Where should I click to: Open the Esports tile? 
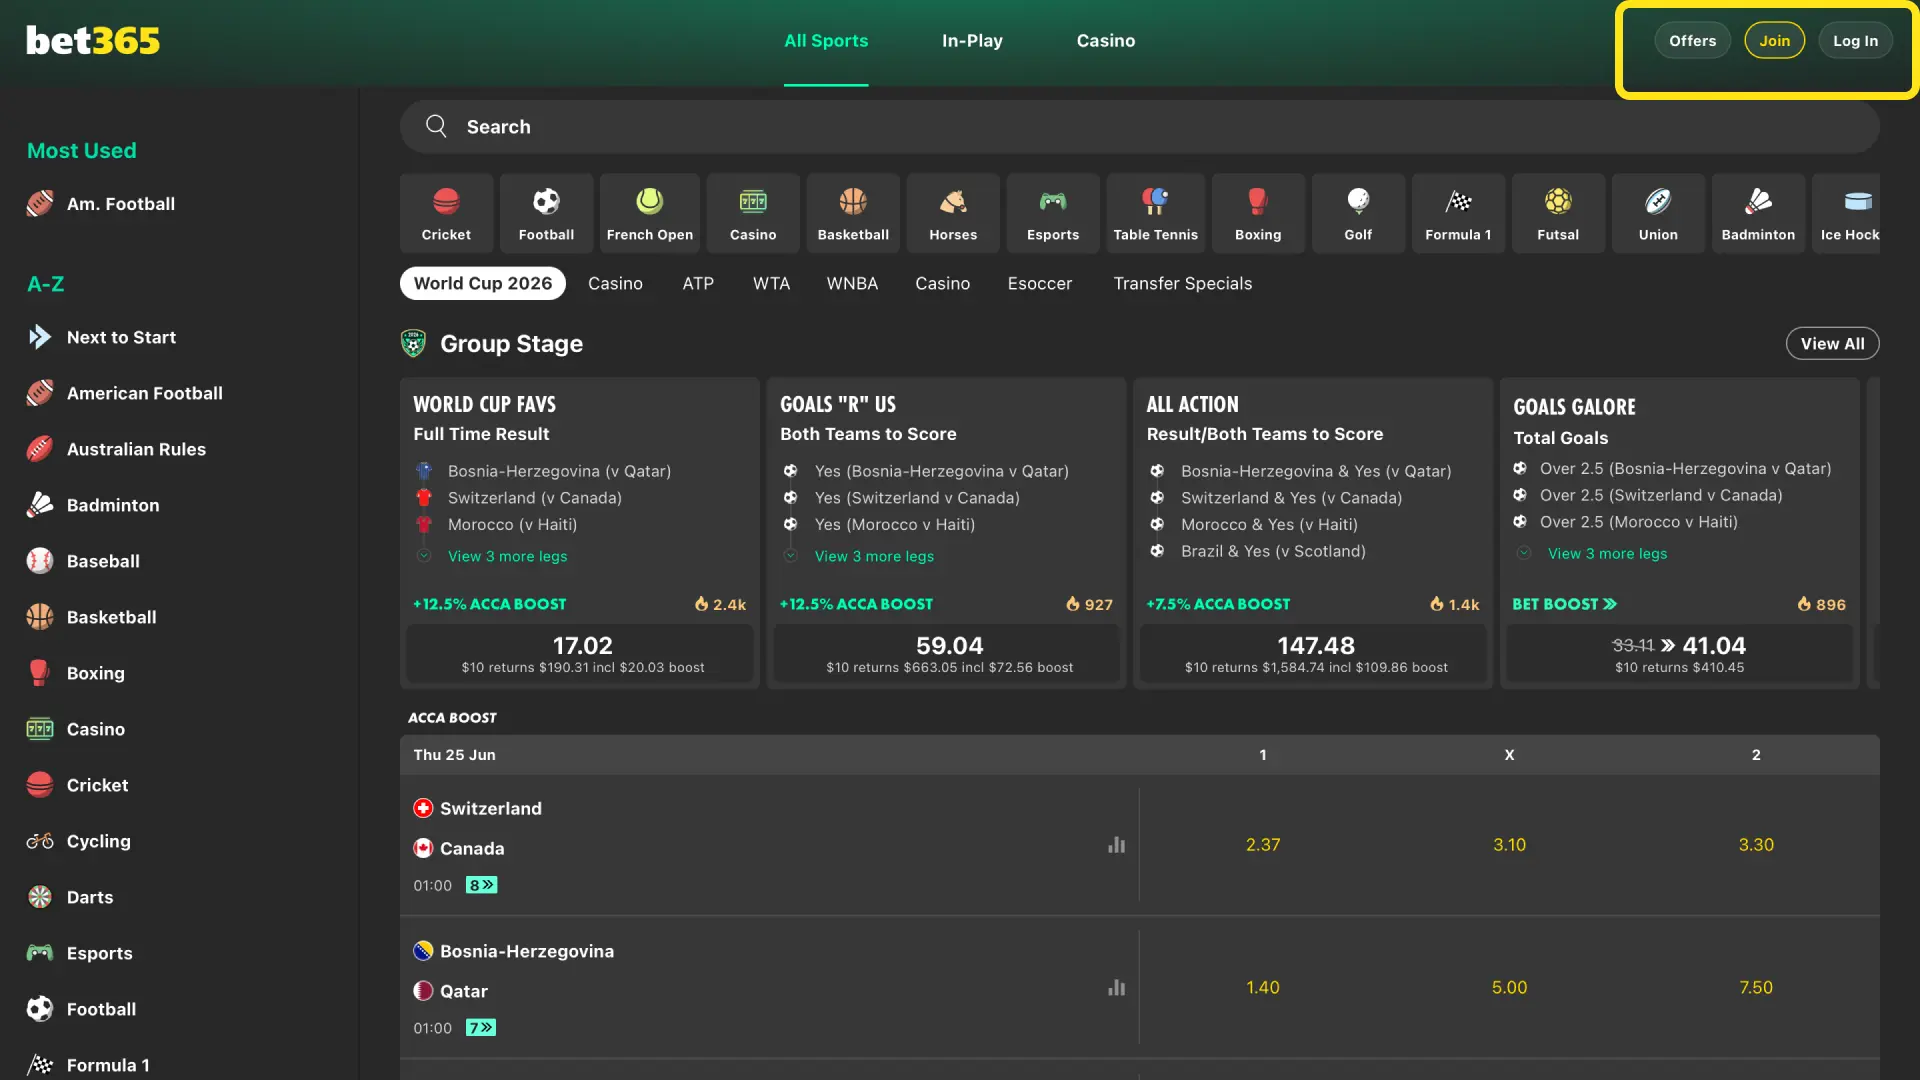[x=1053, y=213]
